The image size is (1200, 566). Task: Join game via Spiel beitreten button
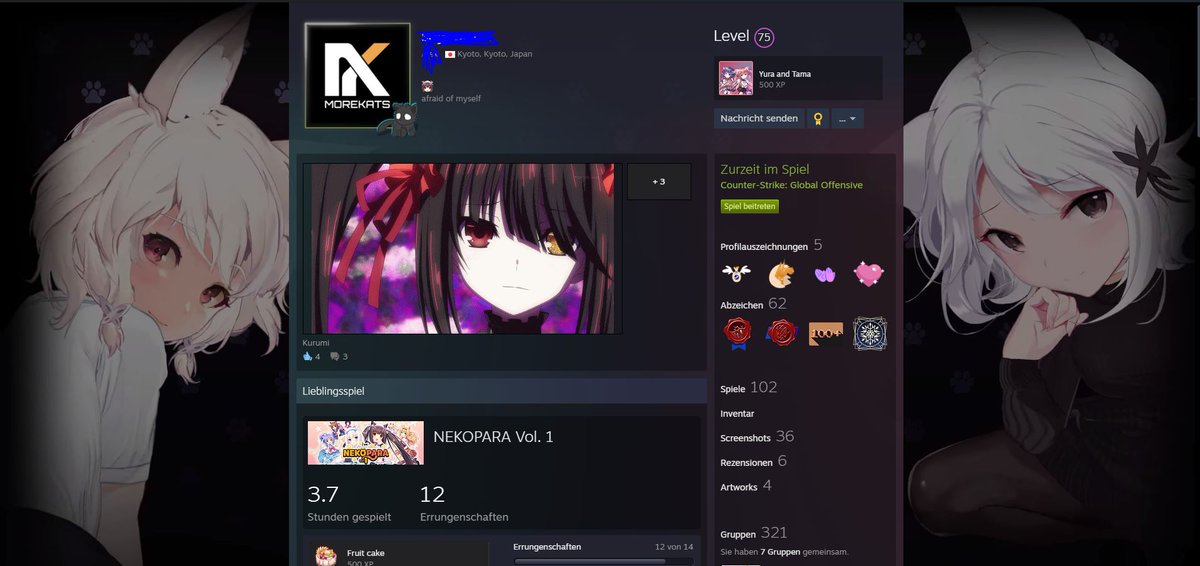click(749, 206)
